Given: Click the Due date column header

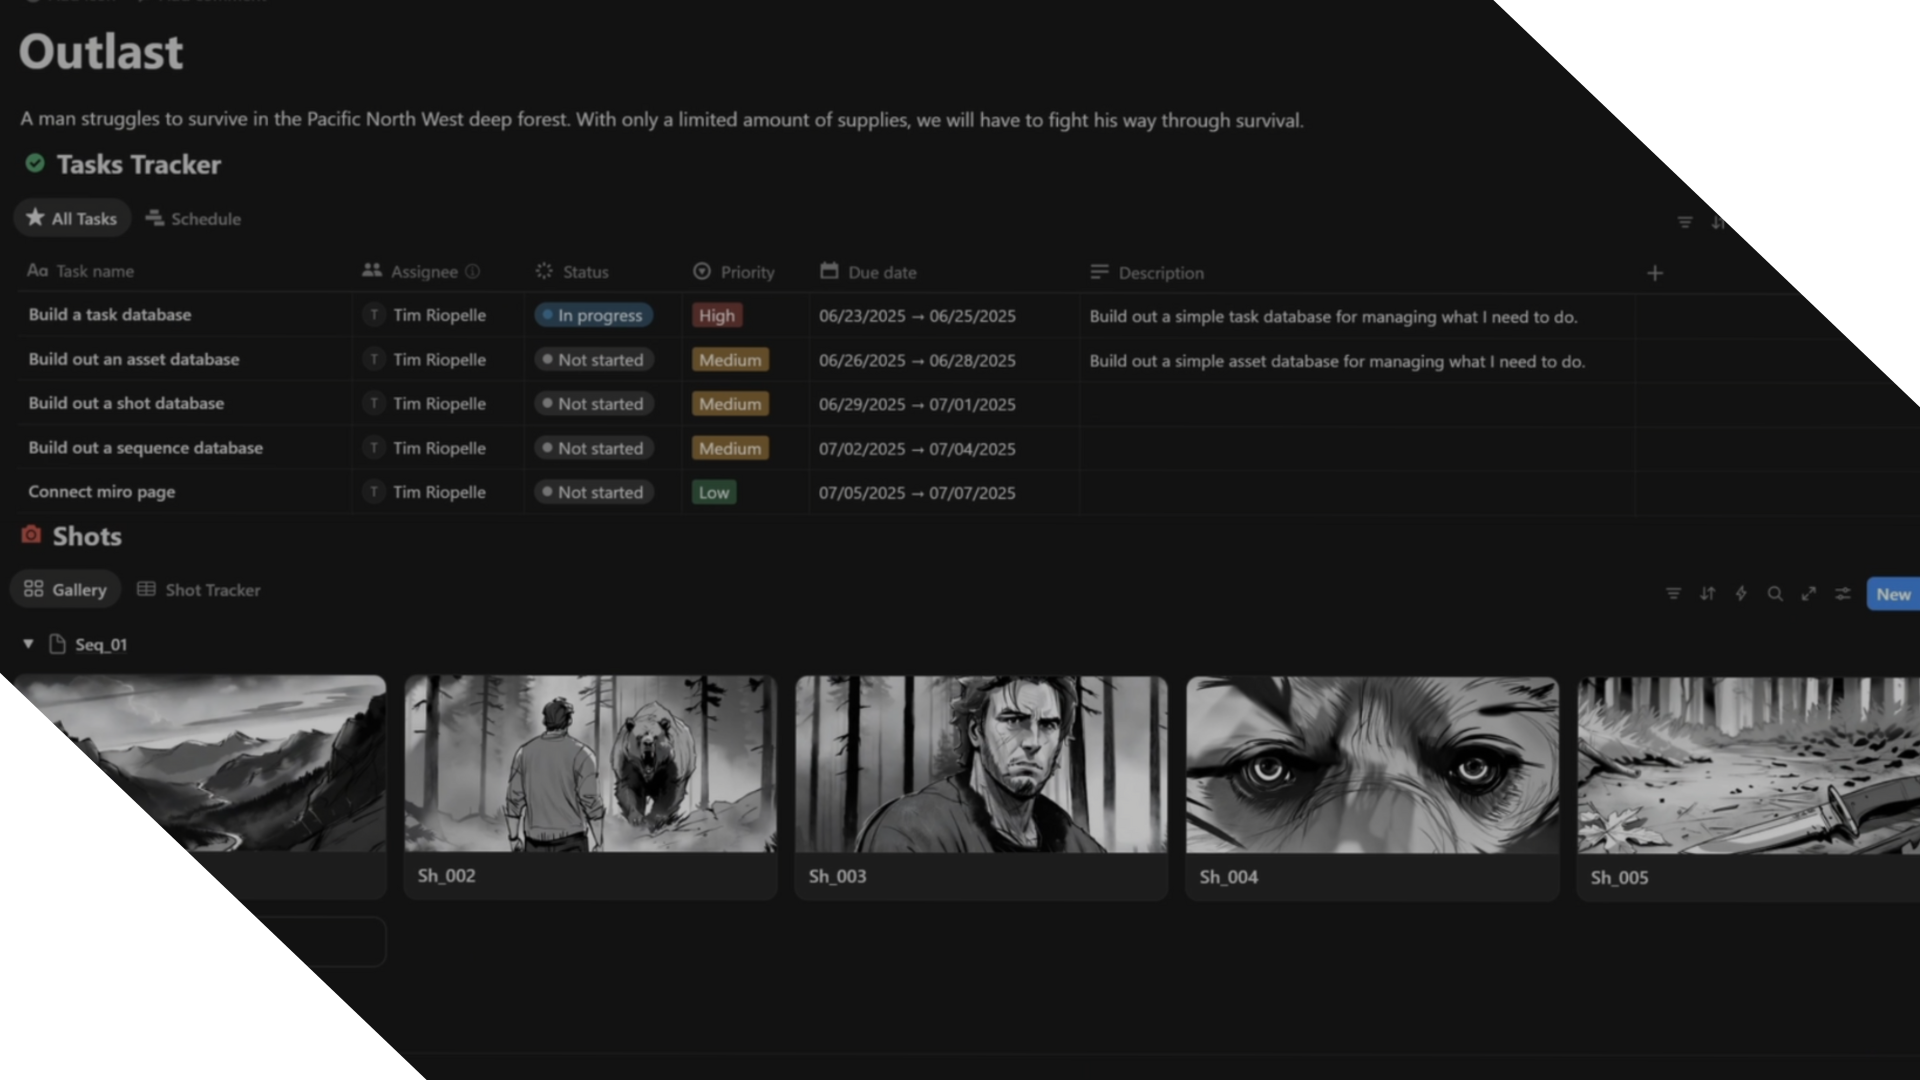Looking at the screenshot, I should (868, 272).
